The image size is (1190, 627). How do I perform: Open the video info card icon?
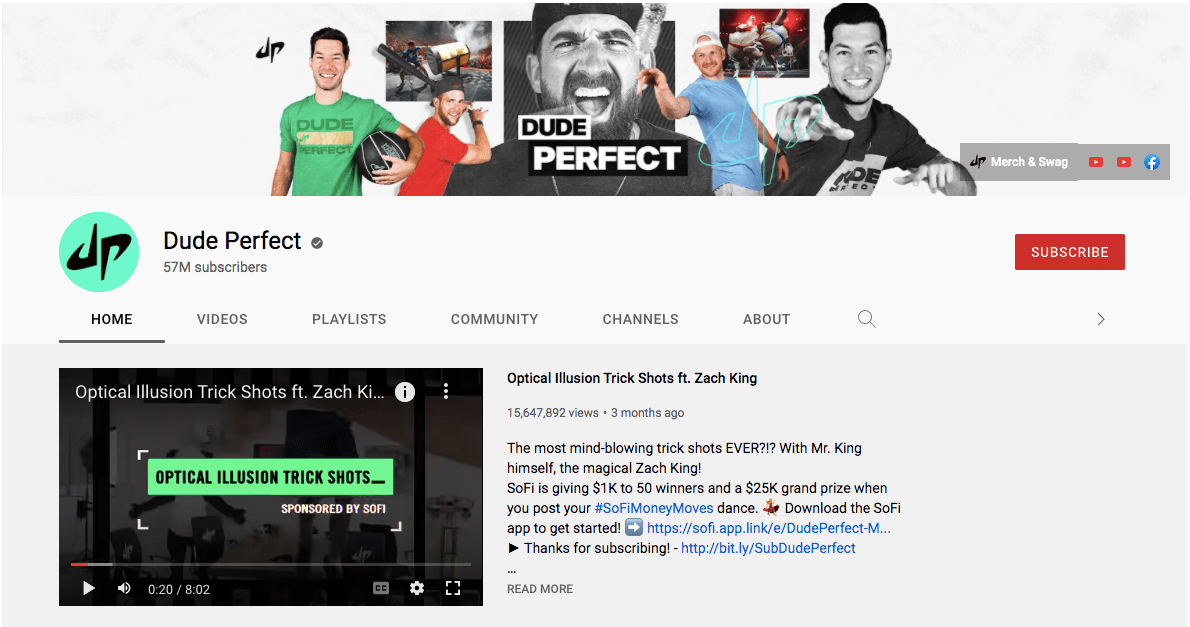tap(405, 392)
